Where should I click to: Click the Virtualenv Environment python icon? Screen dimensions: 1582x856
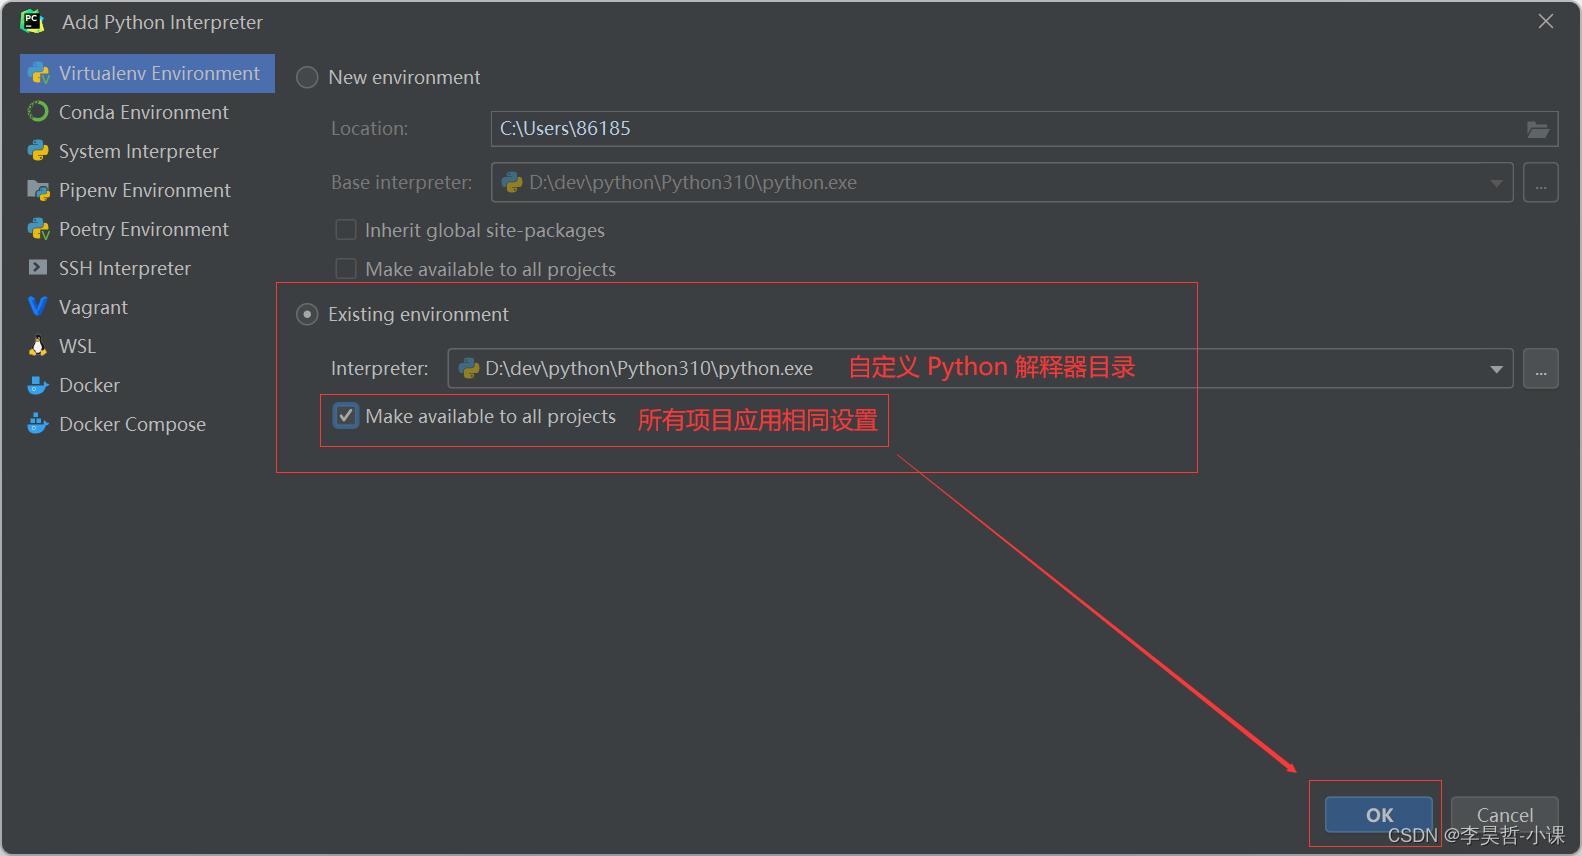[39, 74]
